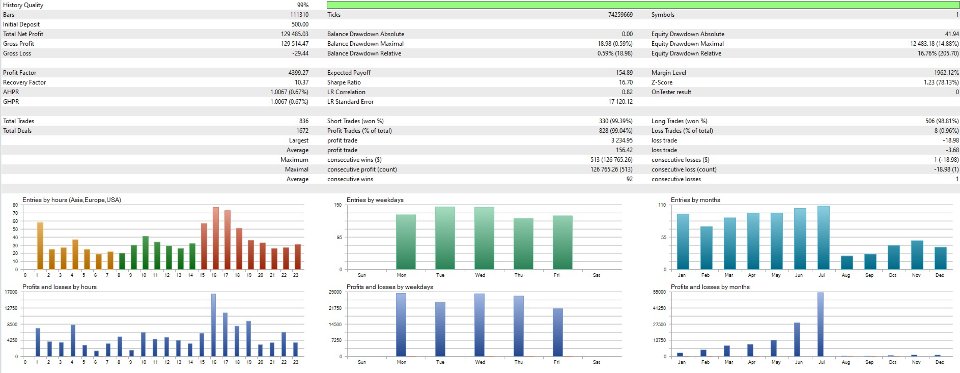Select the 'Sharpe Ratio' label
The width and height of the screenshot is (960, 373).
[345, 83]
